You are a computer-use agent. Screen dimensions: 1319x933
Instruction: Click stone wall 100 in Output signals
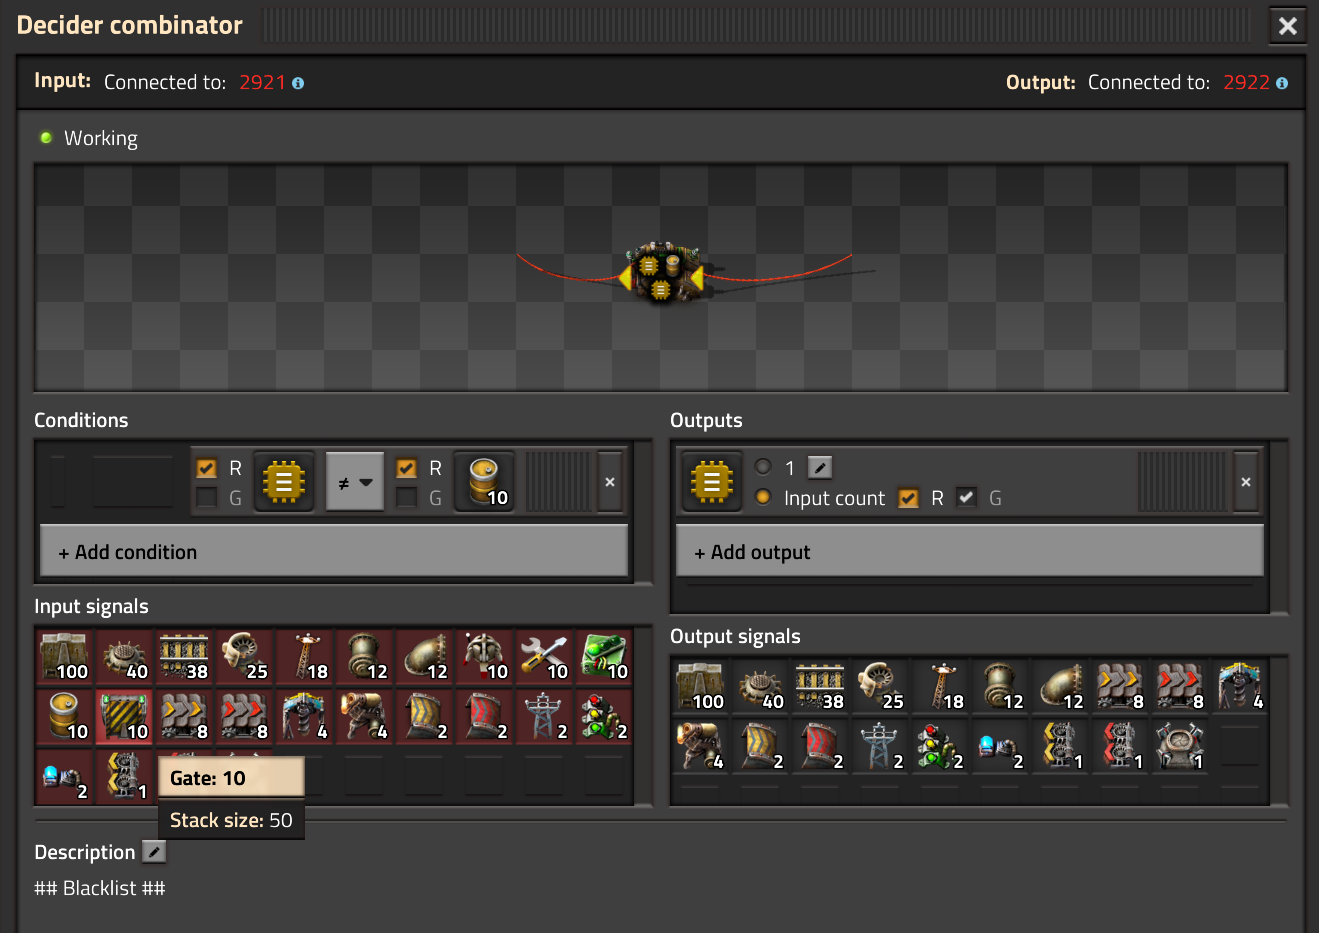tap(700, 687)
